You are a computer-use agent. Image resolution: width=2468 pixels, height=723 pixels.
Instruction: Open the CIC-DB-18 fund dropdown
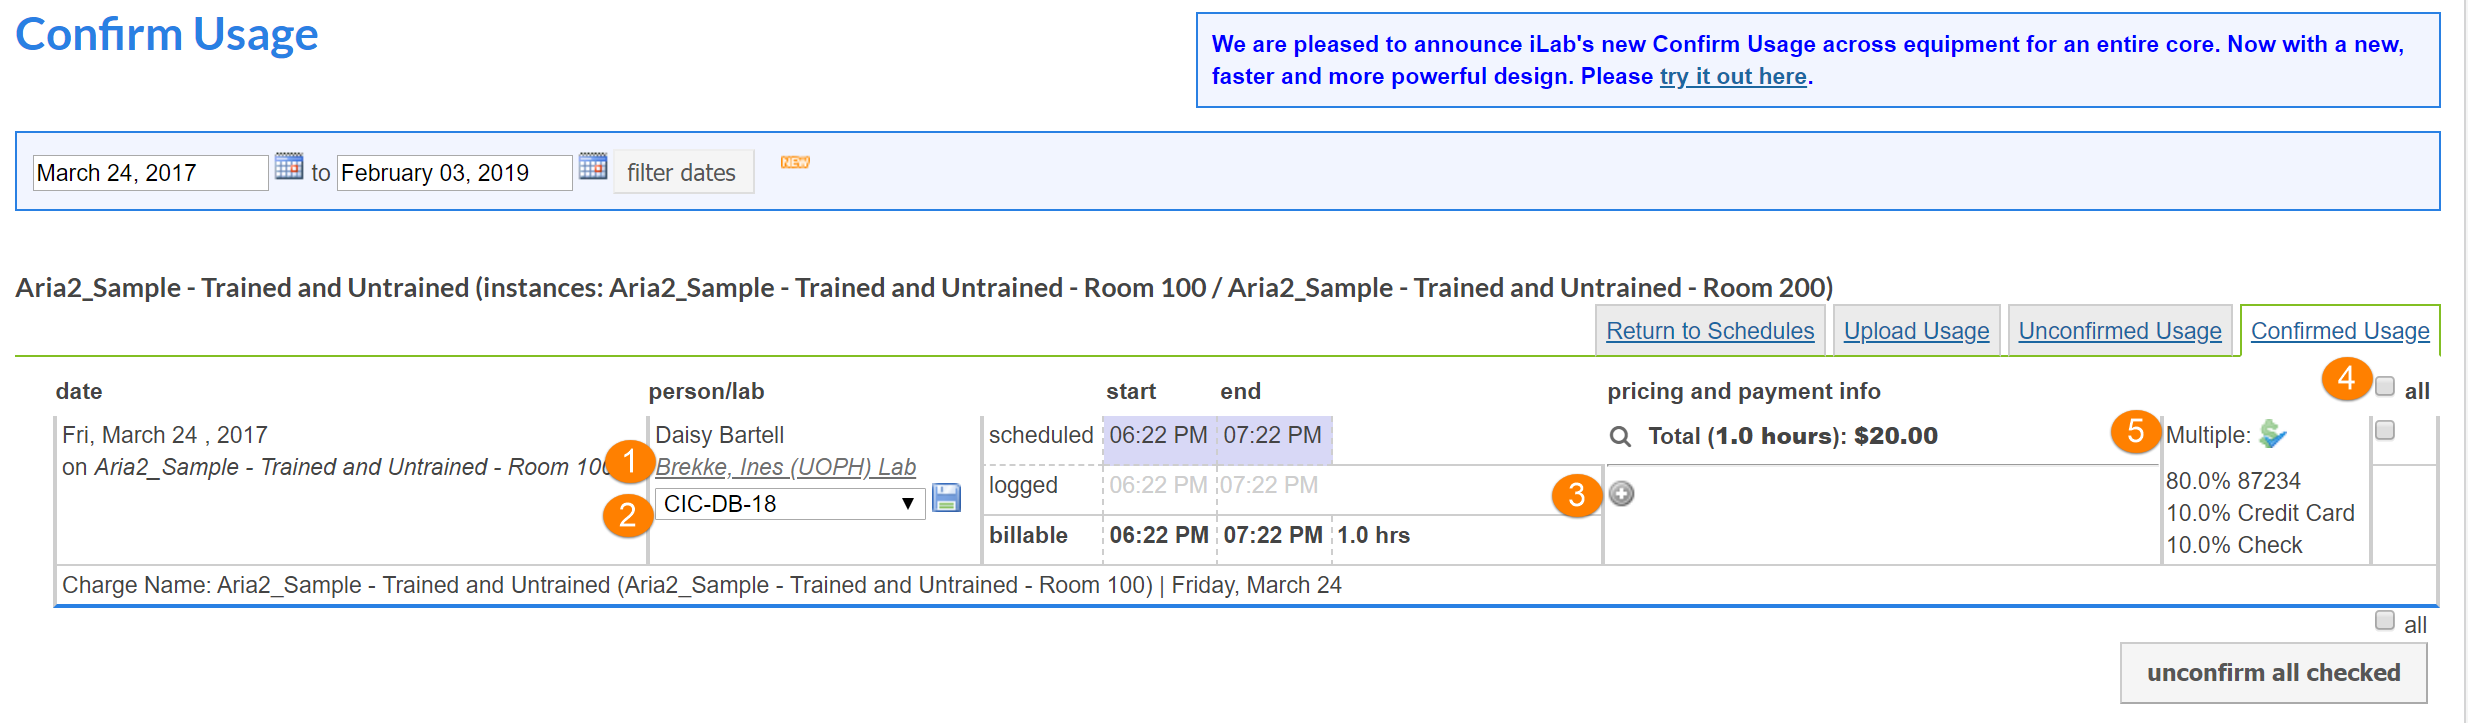click(x=790, y=504)
